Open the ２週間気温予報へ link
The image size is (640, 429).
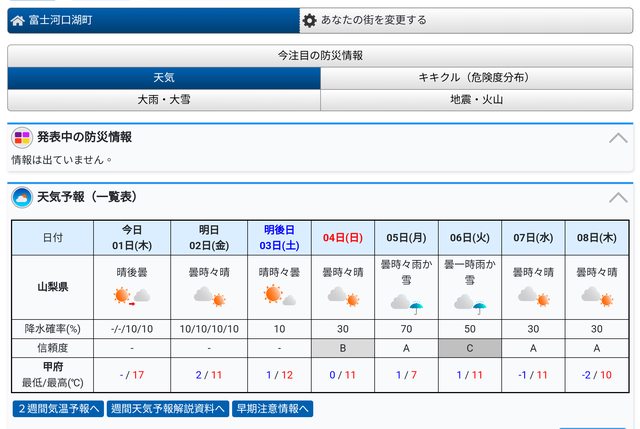coord(58,408)
